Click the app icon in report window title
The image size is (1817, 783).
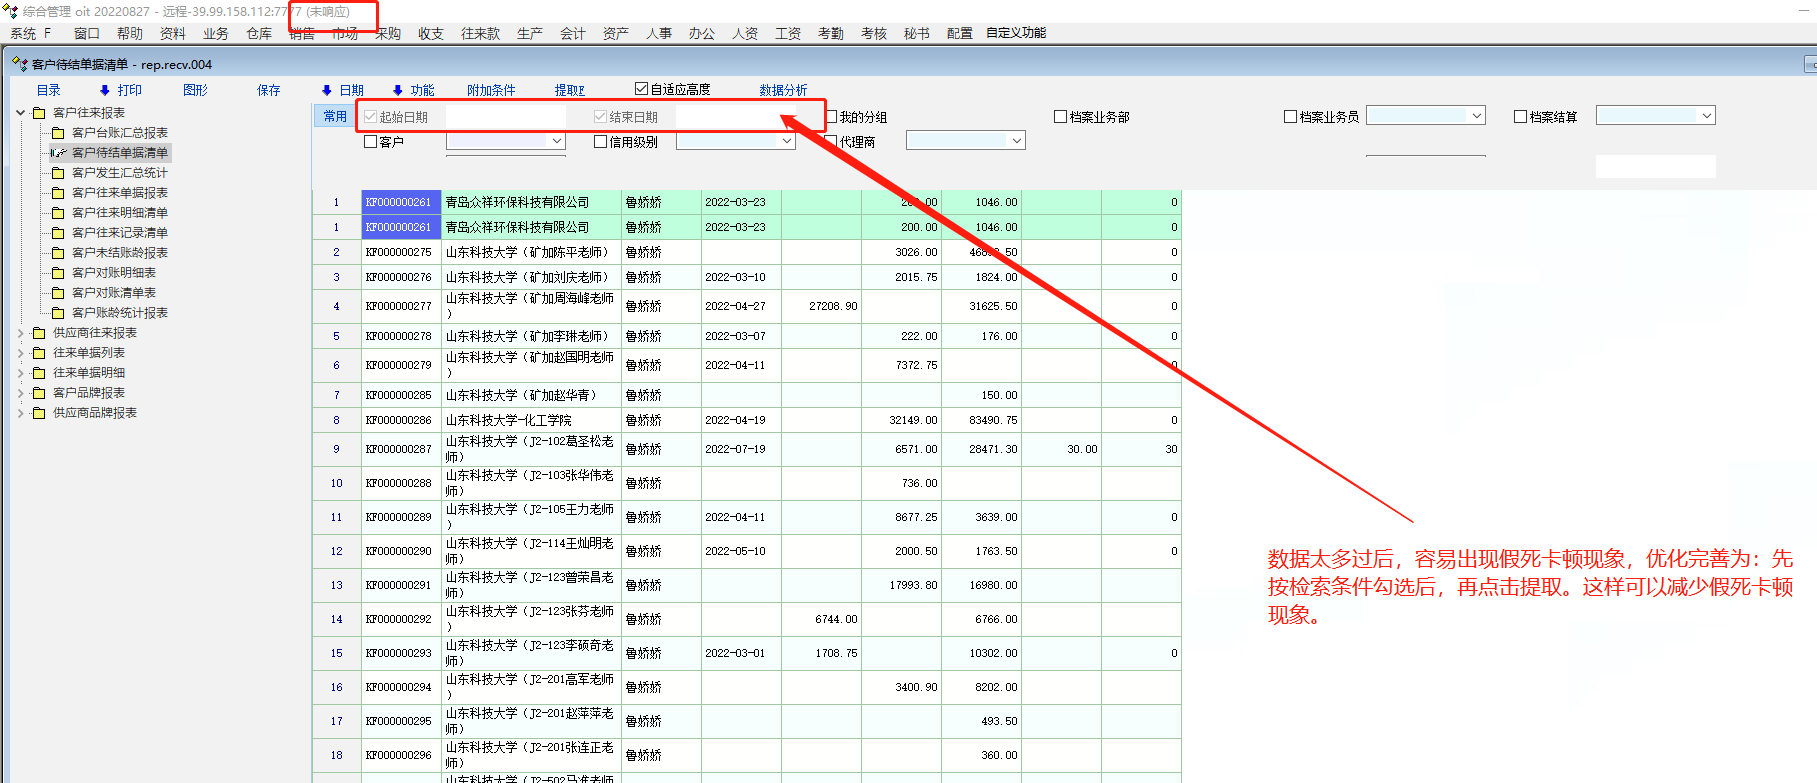click(19, 64)
